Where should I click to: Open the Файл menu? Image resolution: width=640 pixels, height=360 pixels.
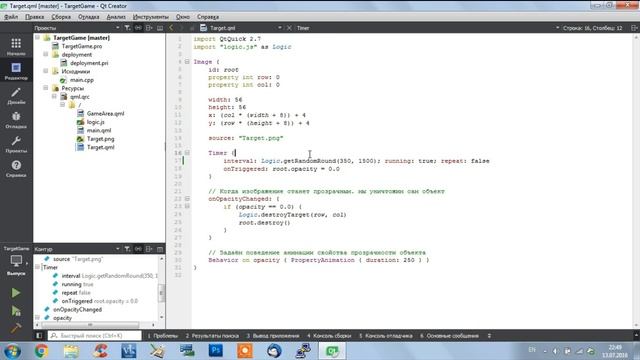[x=11, y=17]
